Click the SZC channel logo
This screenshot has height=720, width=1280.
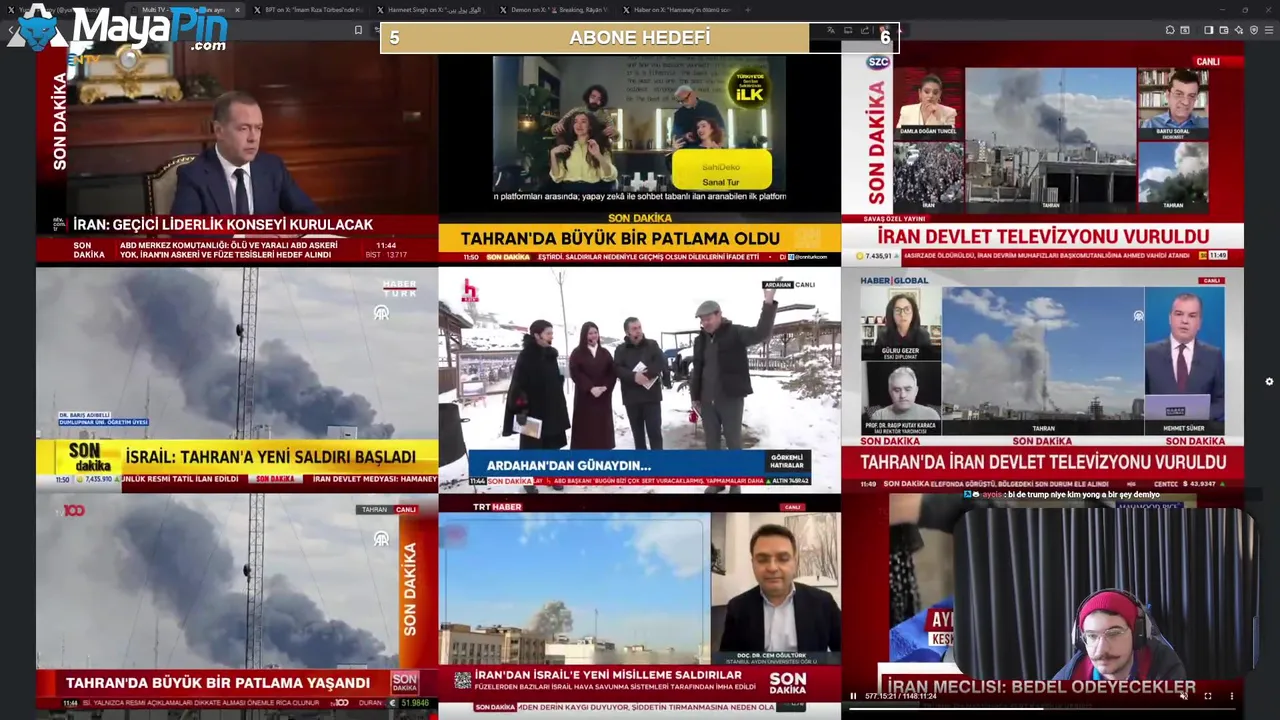[878, 62]
